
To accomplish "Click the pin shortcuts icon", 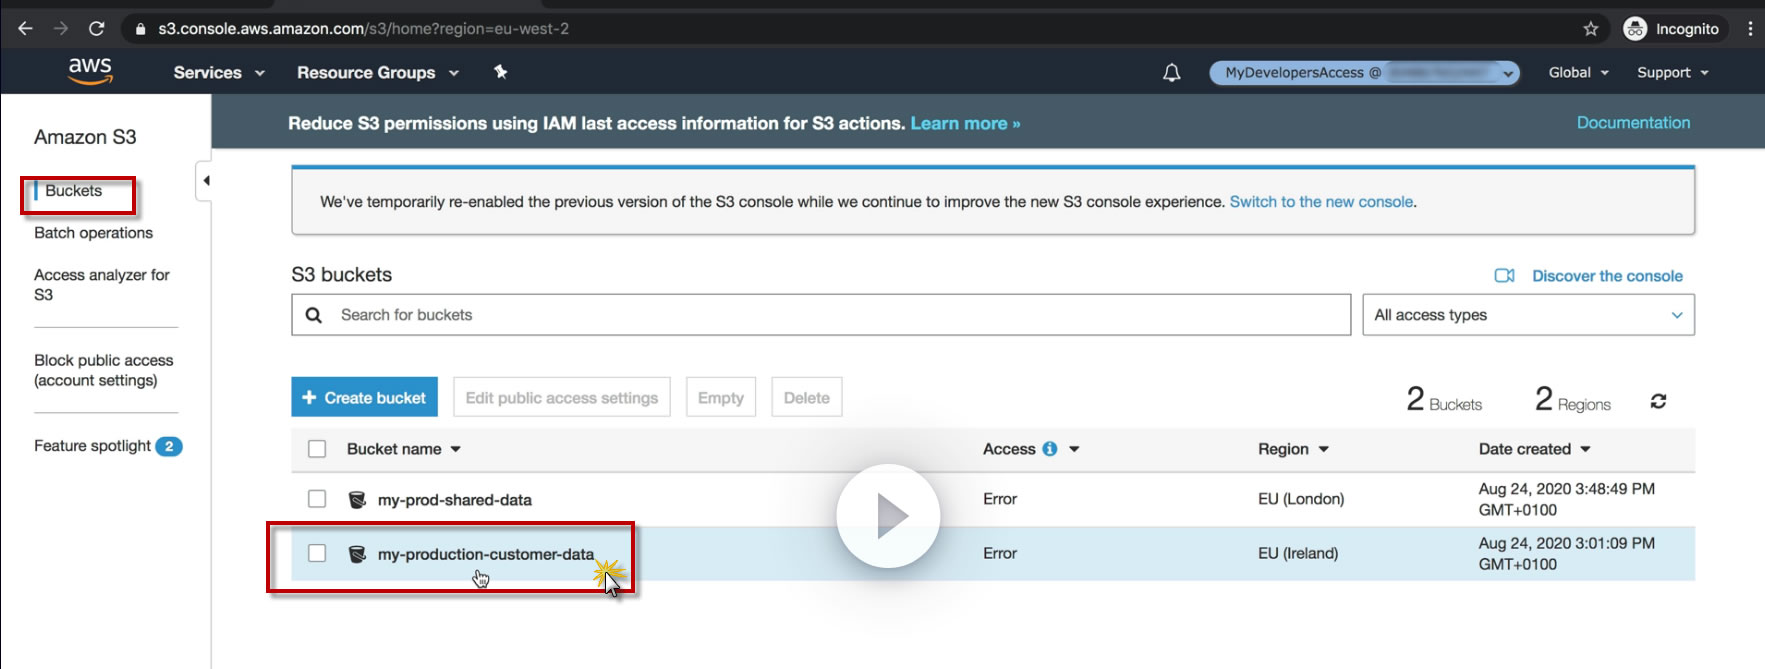I will coord(501,72).
